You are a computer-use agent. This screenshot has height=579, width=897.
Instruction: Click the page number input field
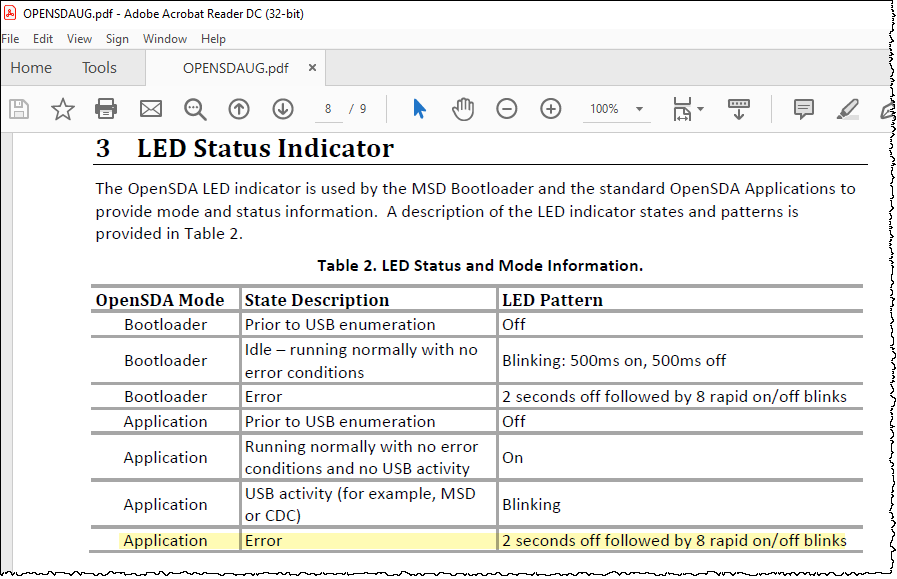[x=328, y=109]
